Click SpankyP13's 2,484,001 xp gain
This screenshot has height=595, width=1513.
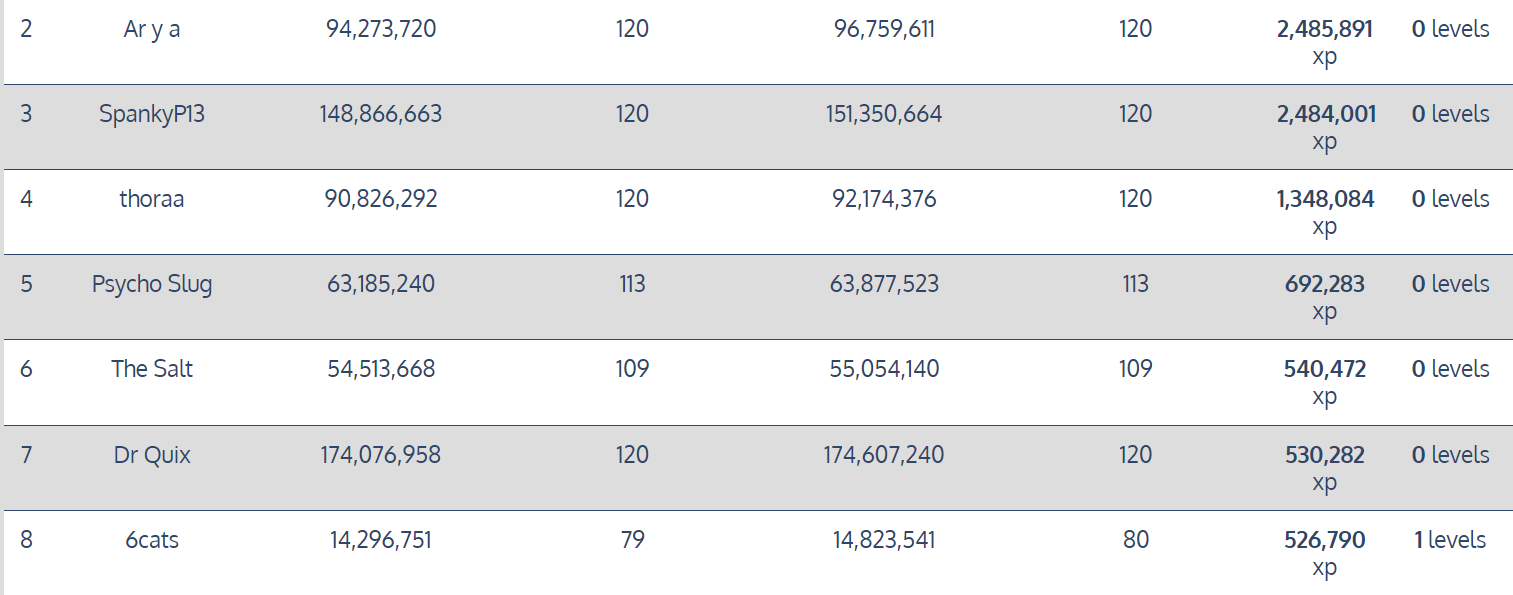coord(1325,115)
